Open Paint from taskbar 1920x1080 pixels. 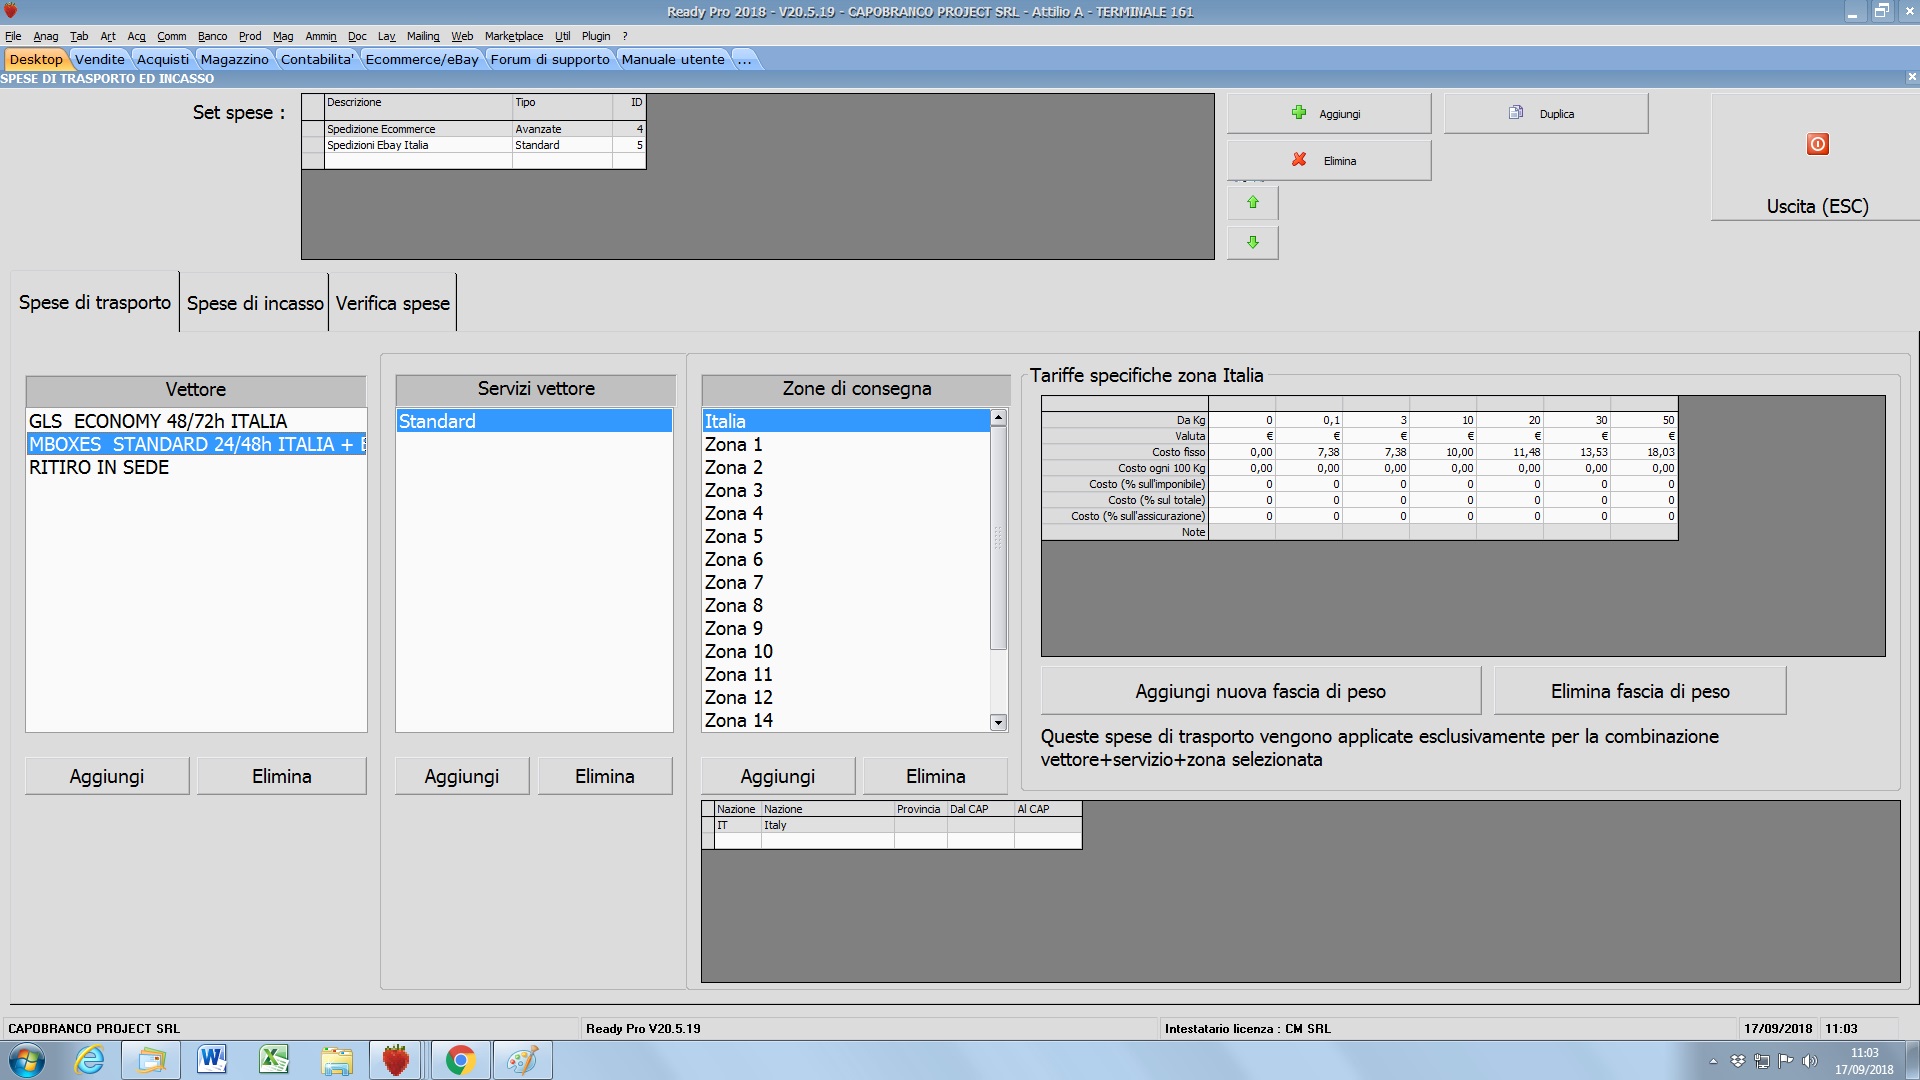pos(522,1060)
